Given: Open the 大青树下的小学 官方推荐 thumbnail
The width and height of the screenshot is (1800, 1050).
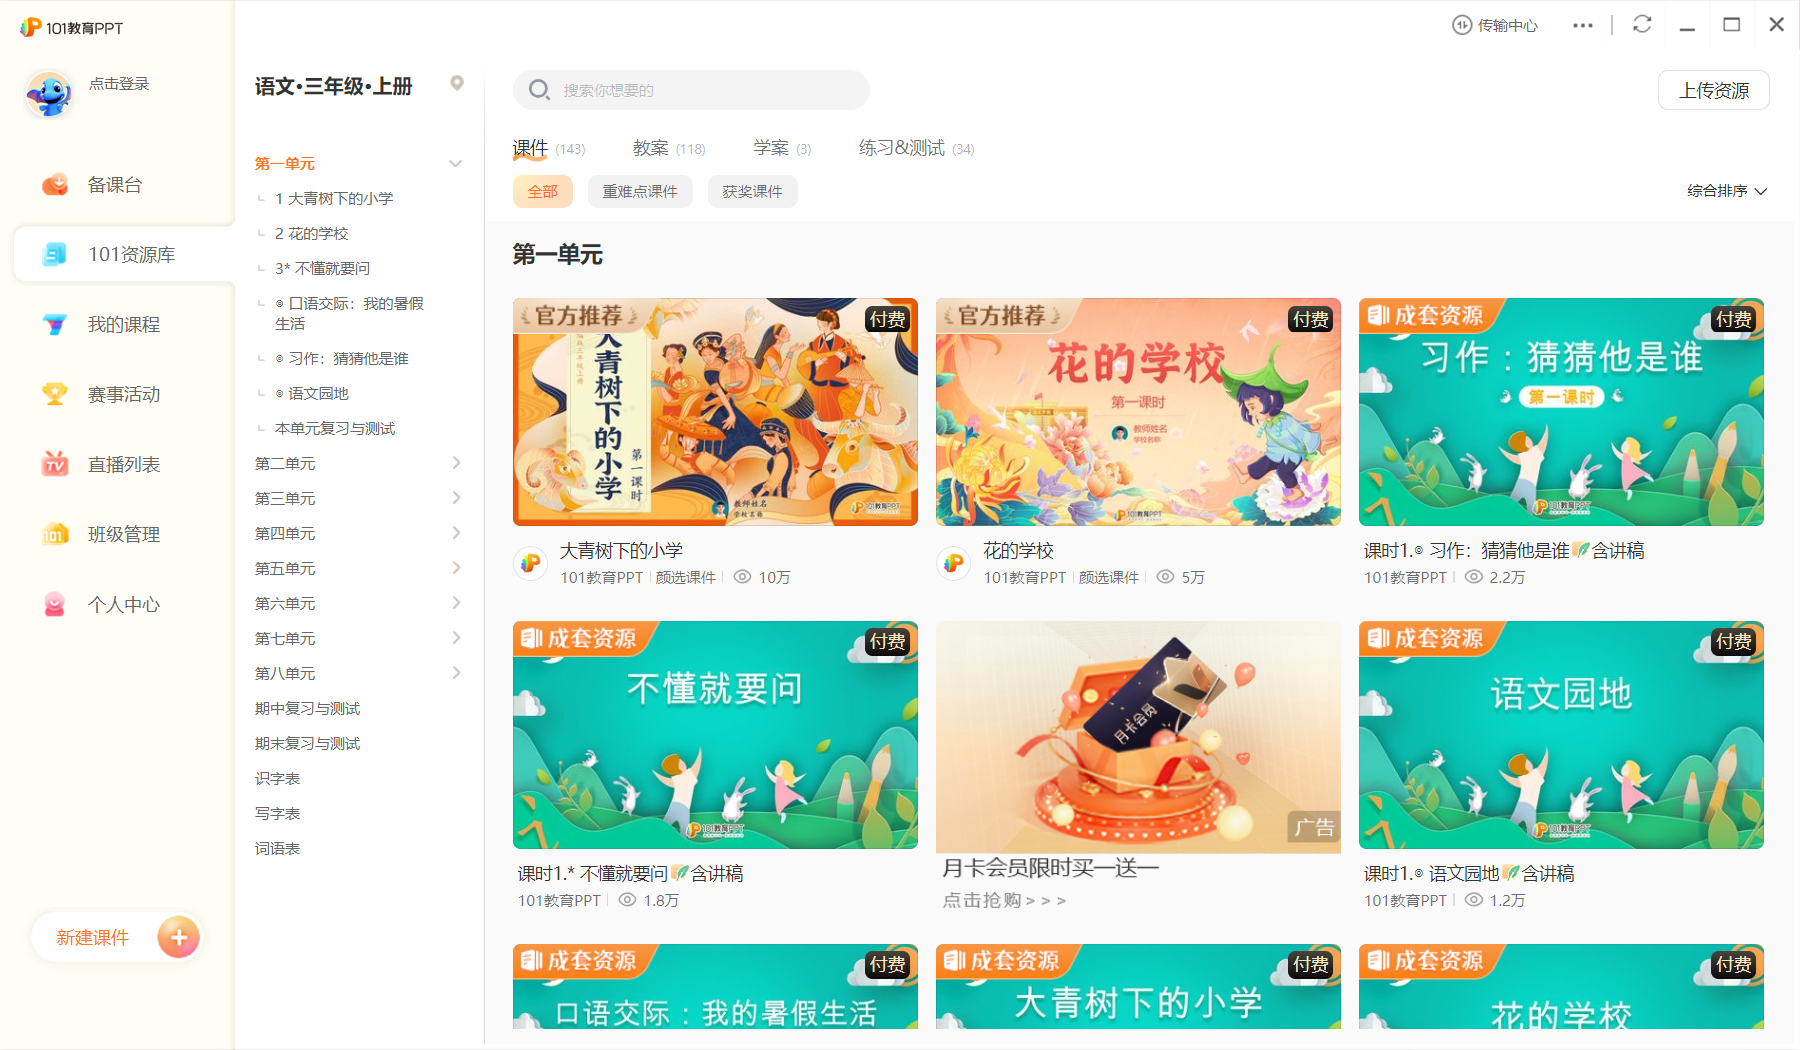Looking at the screenshot, I should tap(715, 412).
